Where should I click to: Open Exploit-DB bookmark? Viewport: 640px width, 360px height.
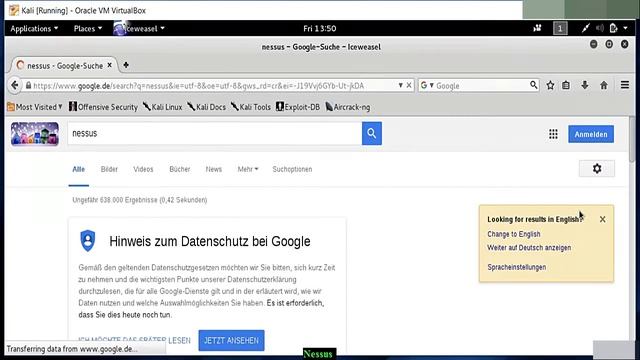pyautogui.click(x=298, y=107)
